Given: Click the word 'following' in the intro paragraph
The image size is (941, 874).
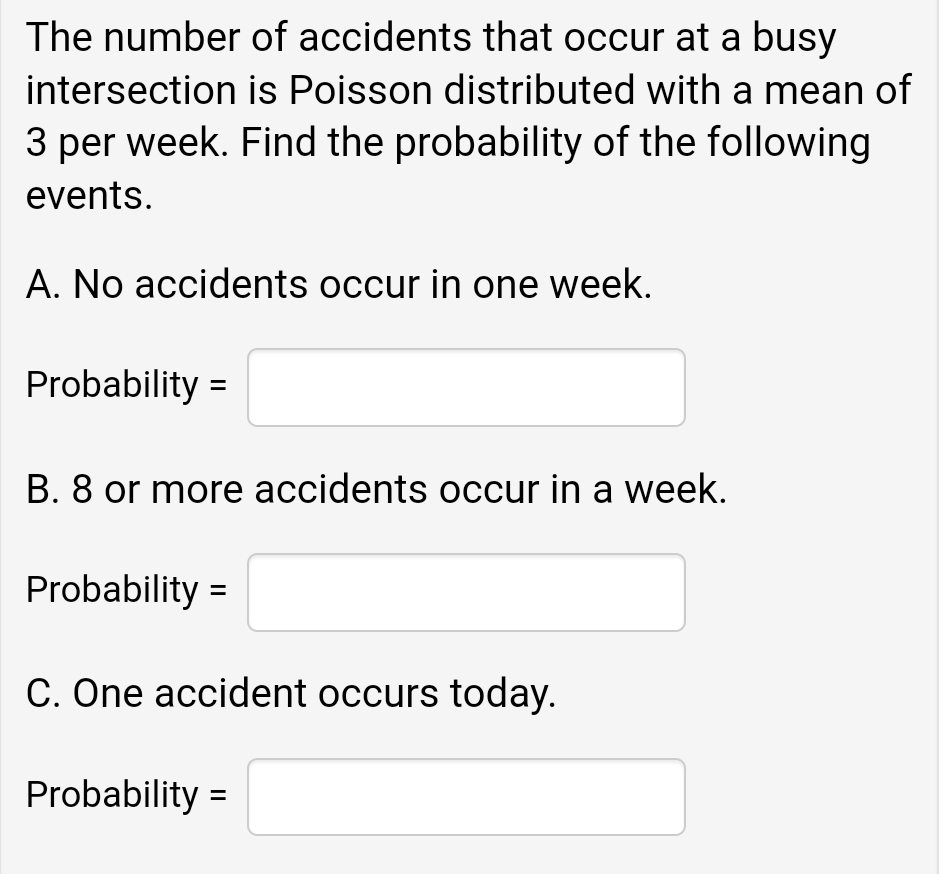Looking at the screenshot, I should click(788, 143).
